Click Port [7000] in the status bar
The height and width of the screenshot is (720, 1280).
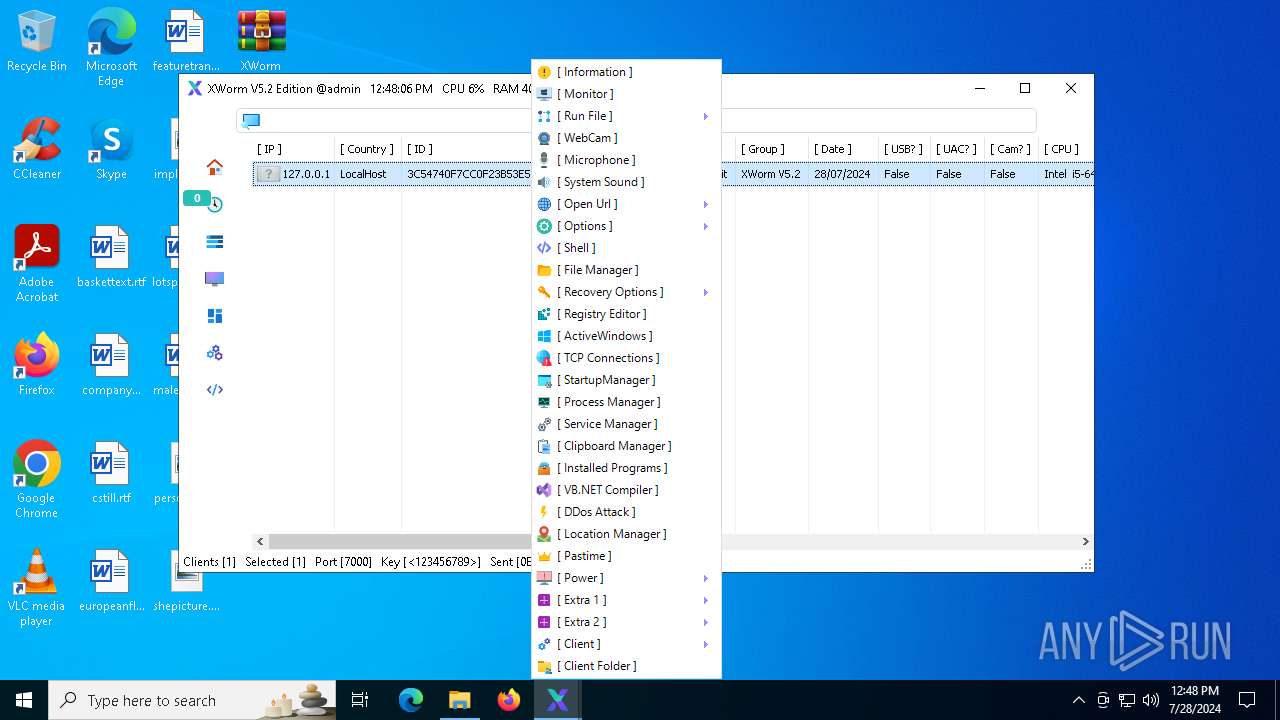[x=343, y=562]
